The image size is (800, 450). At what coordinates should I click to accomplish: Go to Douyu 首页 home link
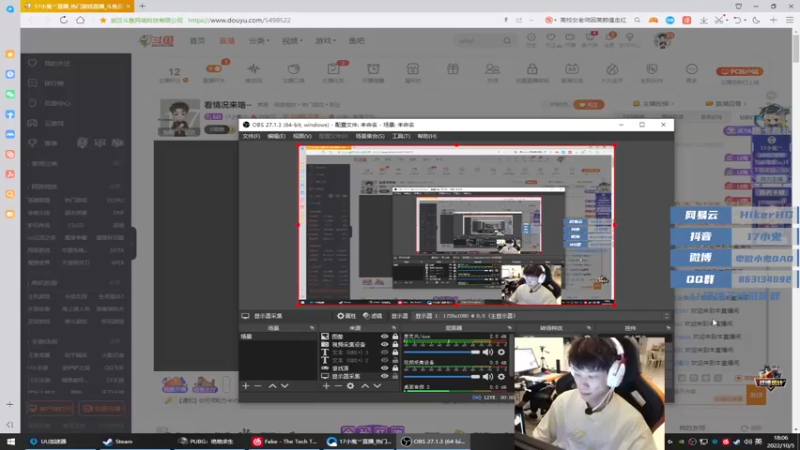pos(197,41)
